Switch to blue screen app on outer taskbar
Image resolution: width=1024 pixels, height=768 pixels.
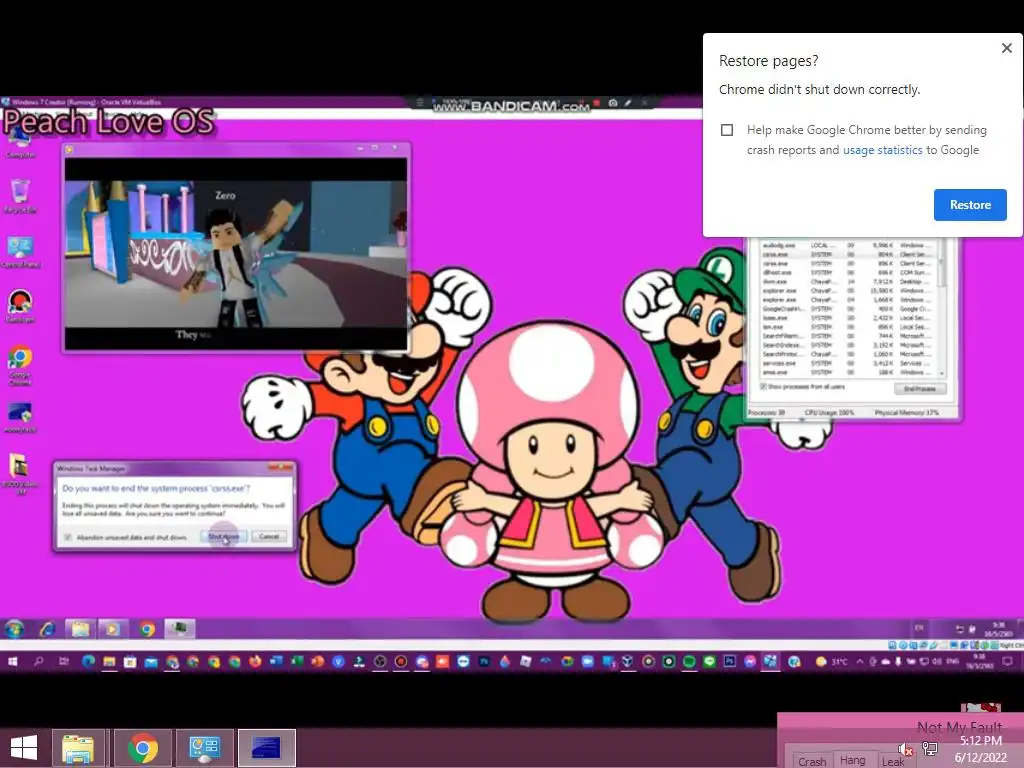(266, 748)
